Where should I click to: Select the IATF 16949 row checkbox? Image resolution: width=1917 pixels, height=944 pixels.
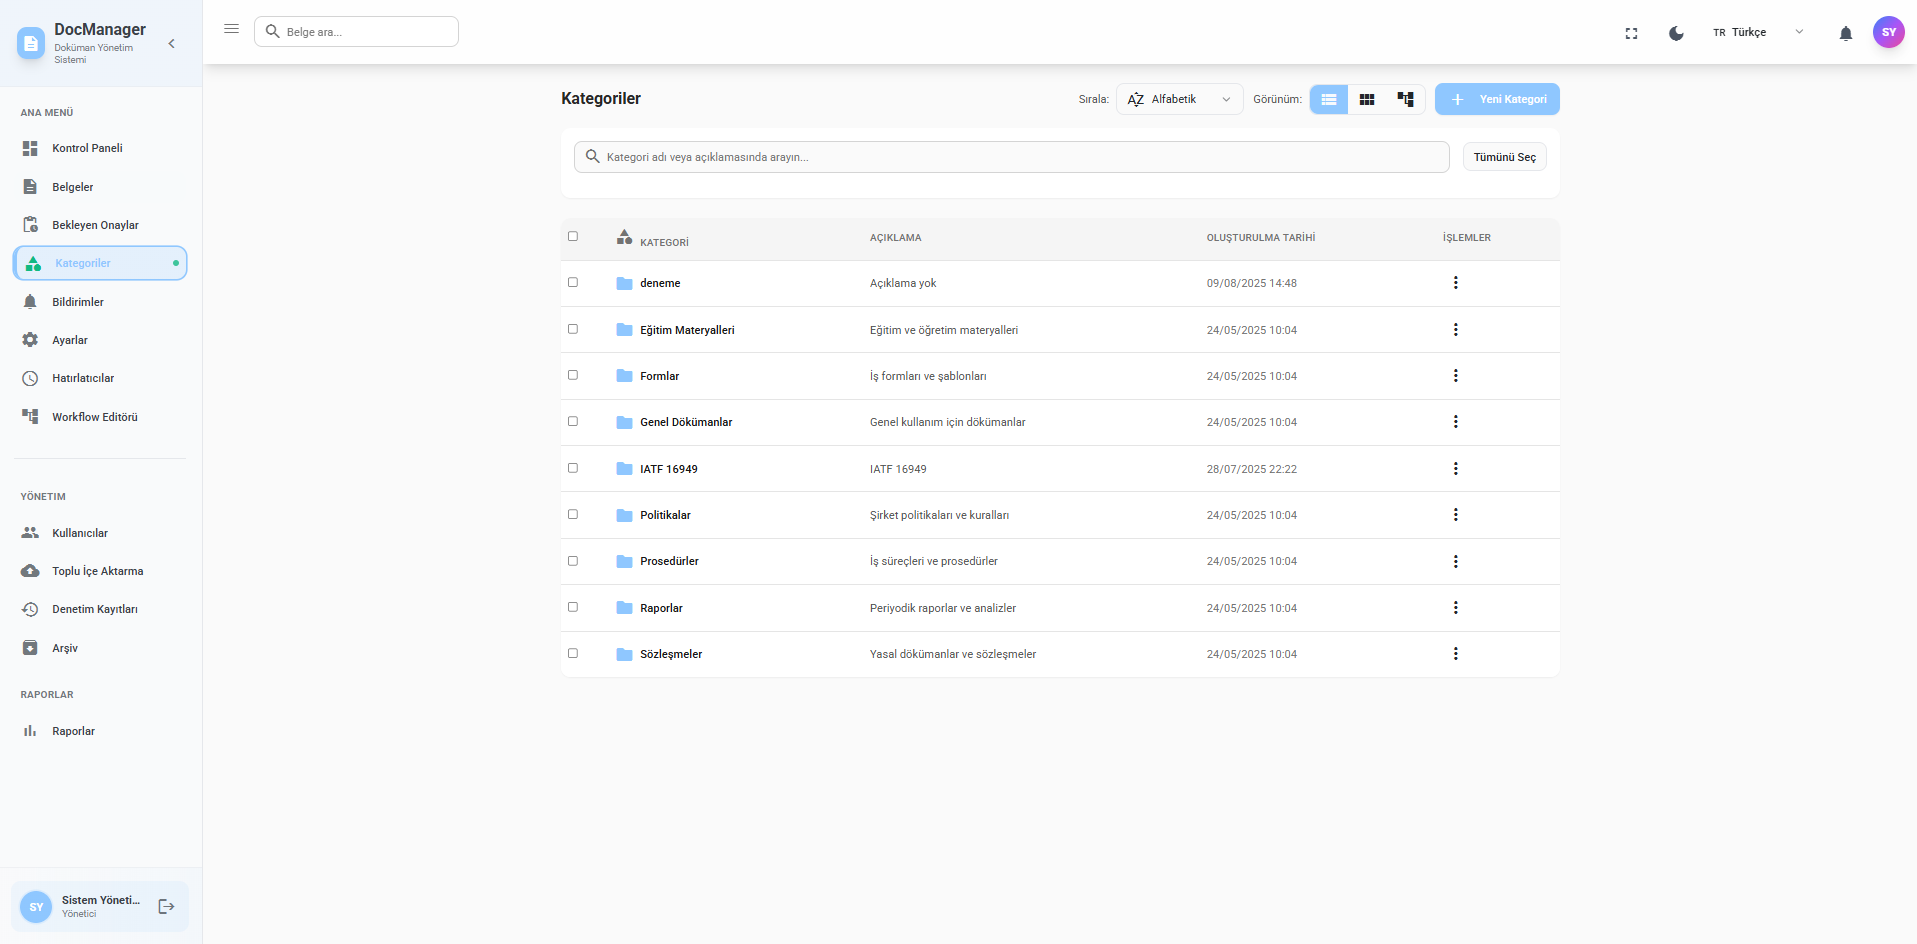573,468
